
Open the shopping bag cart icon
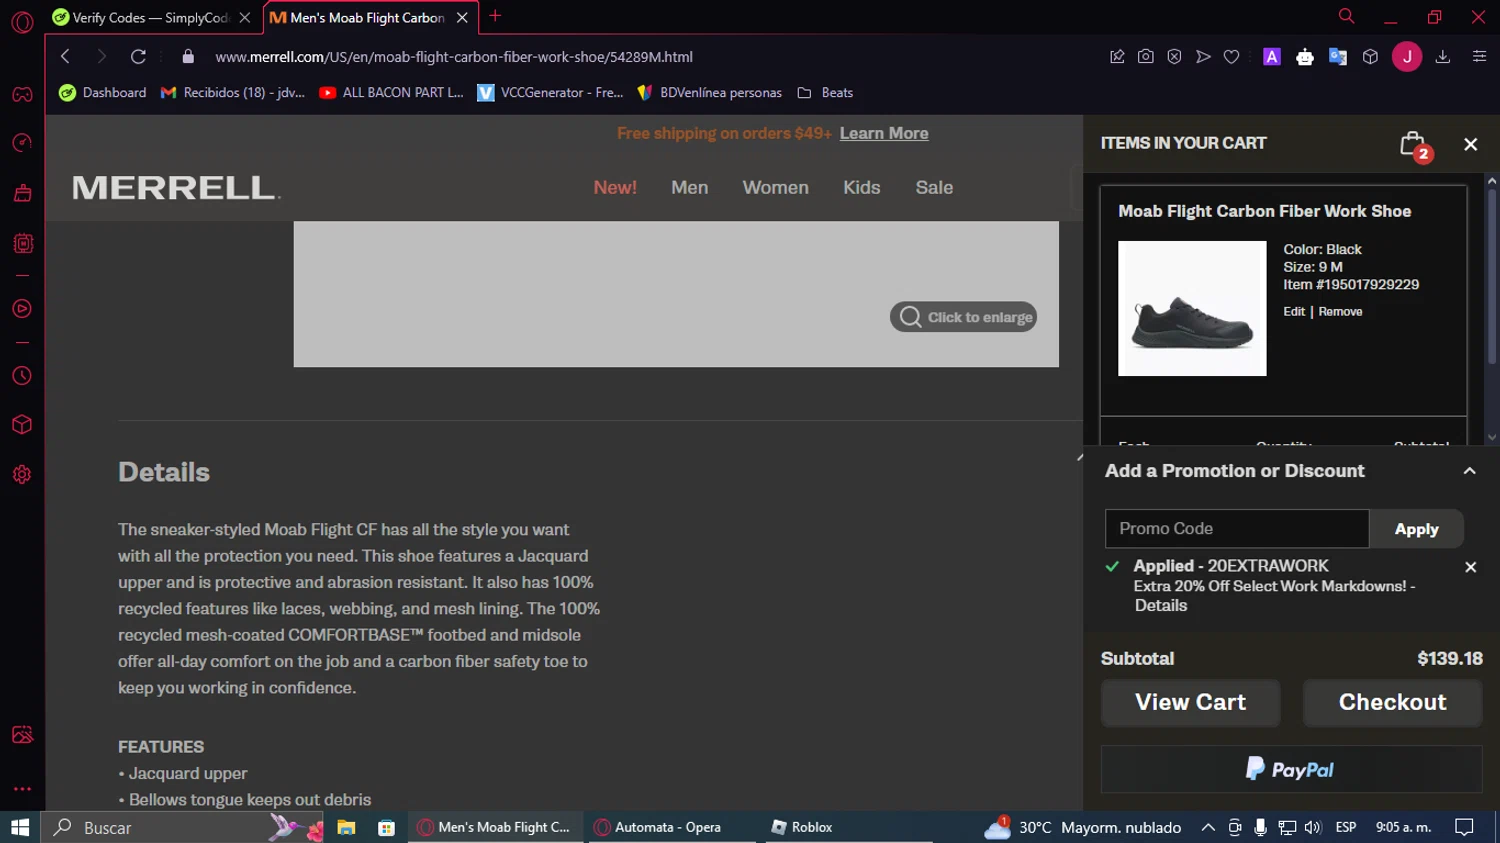click(x=1414, y=146)
